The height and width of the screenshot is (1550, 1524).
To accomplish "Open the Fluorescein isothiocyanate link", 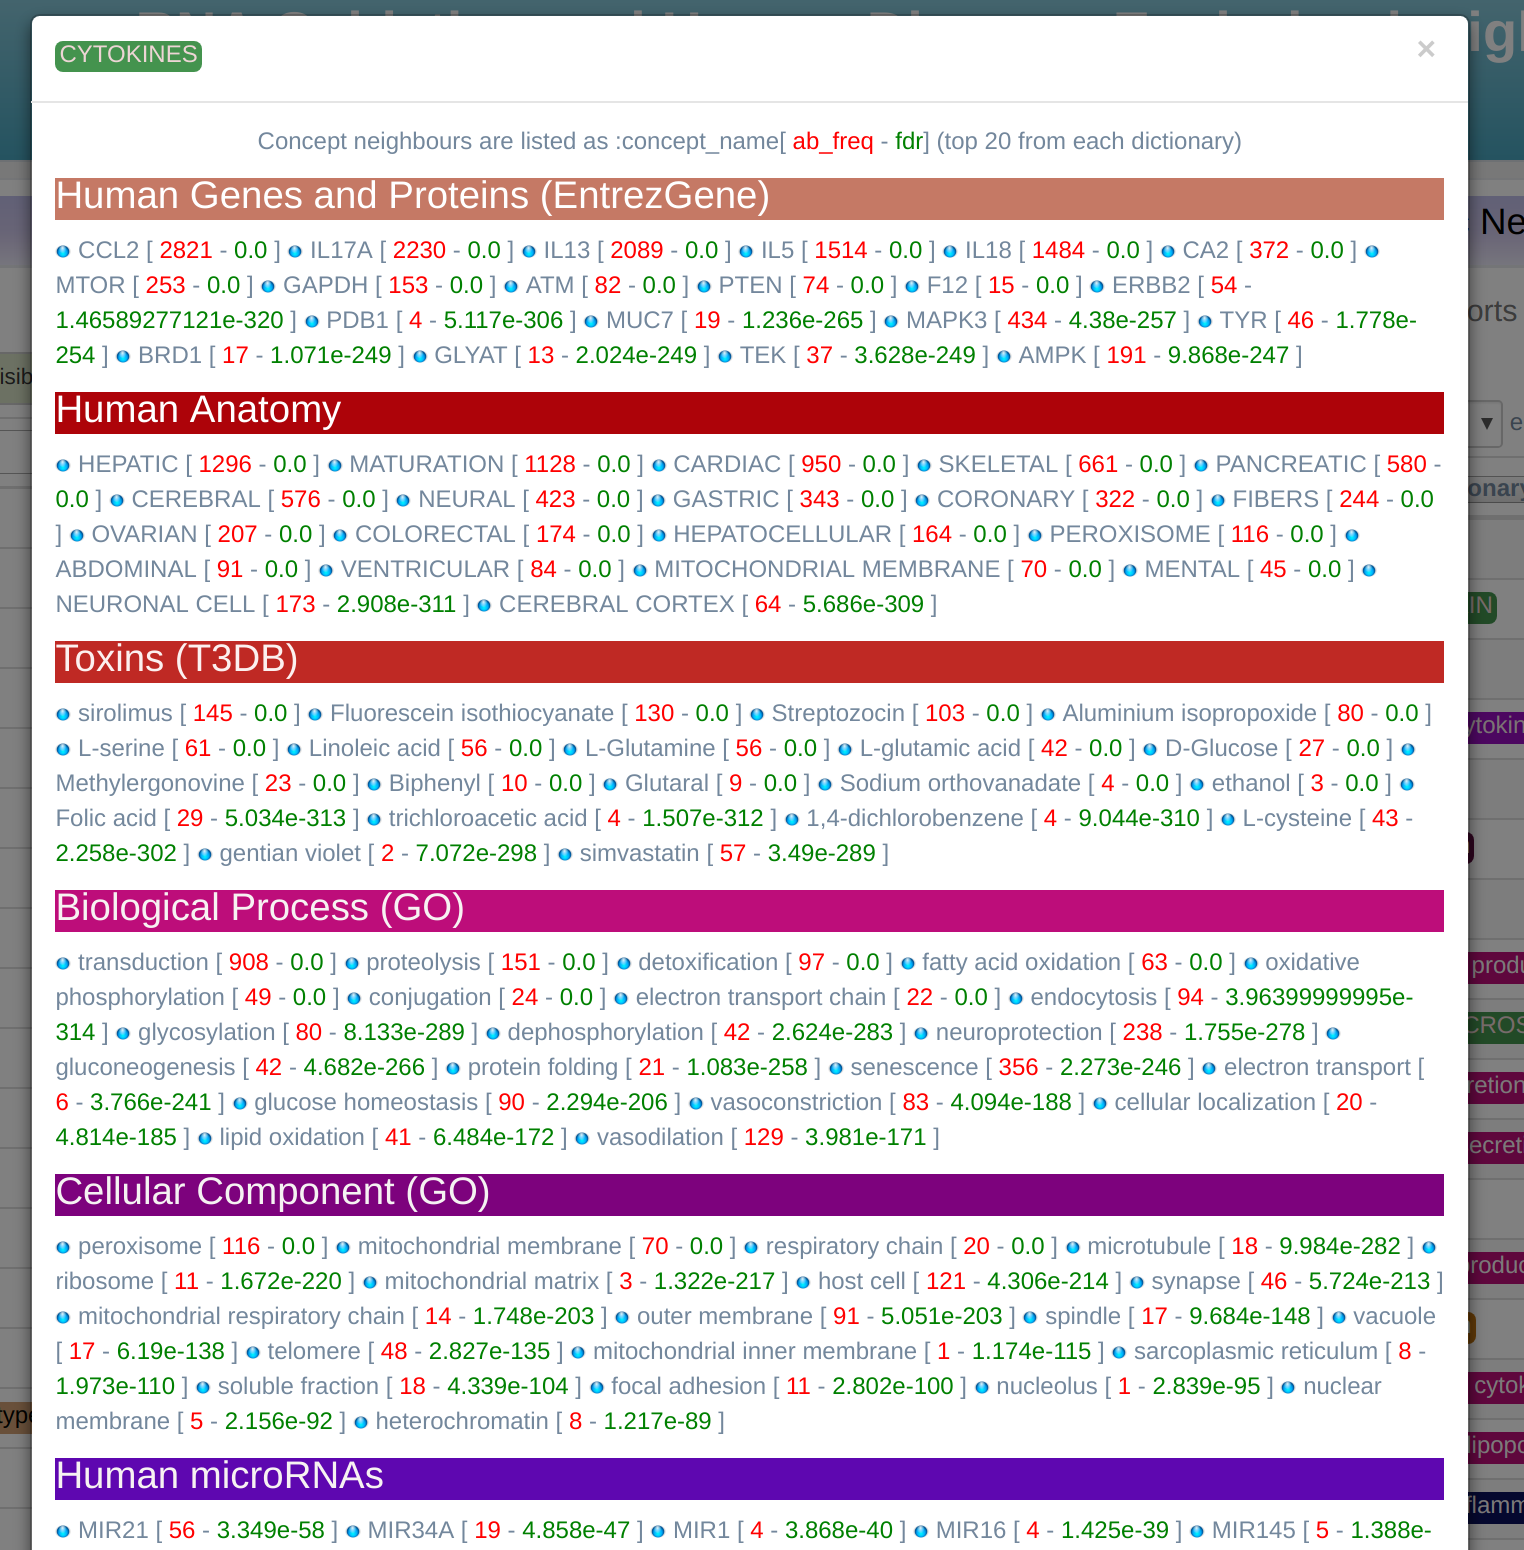I will click(x=472, y=713).
